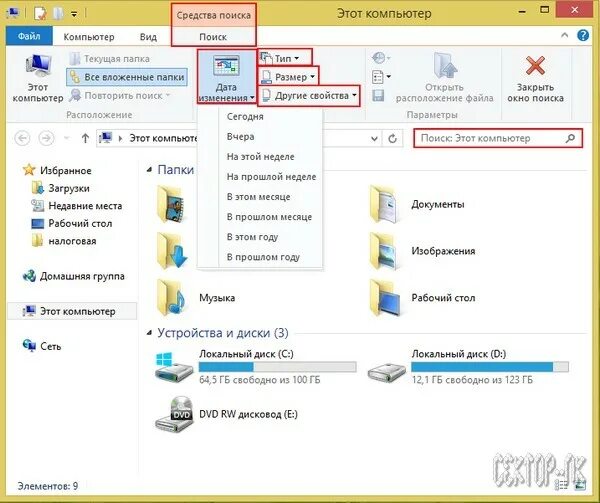Open recent locations arrow near Forward
Image resolution: width=600 pixels, height=503 pixels.
coord(67,138)
